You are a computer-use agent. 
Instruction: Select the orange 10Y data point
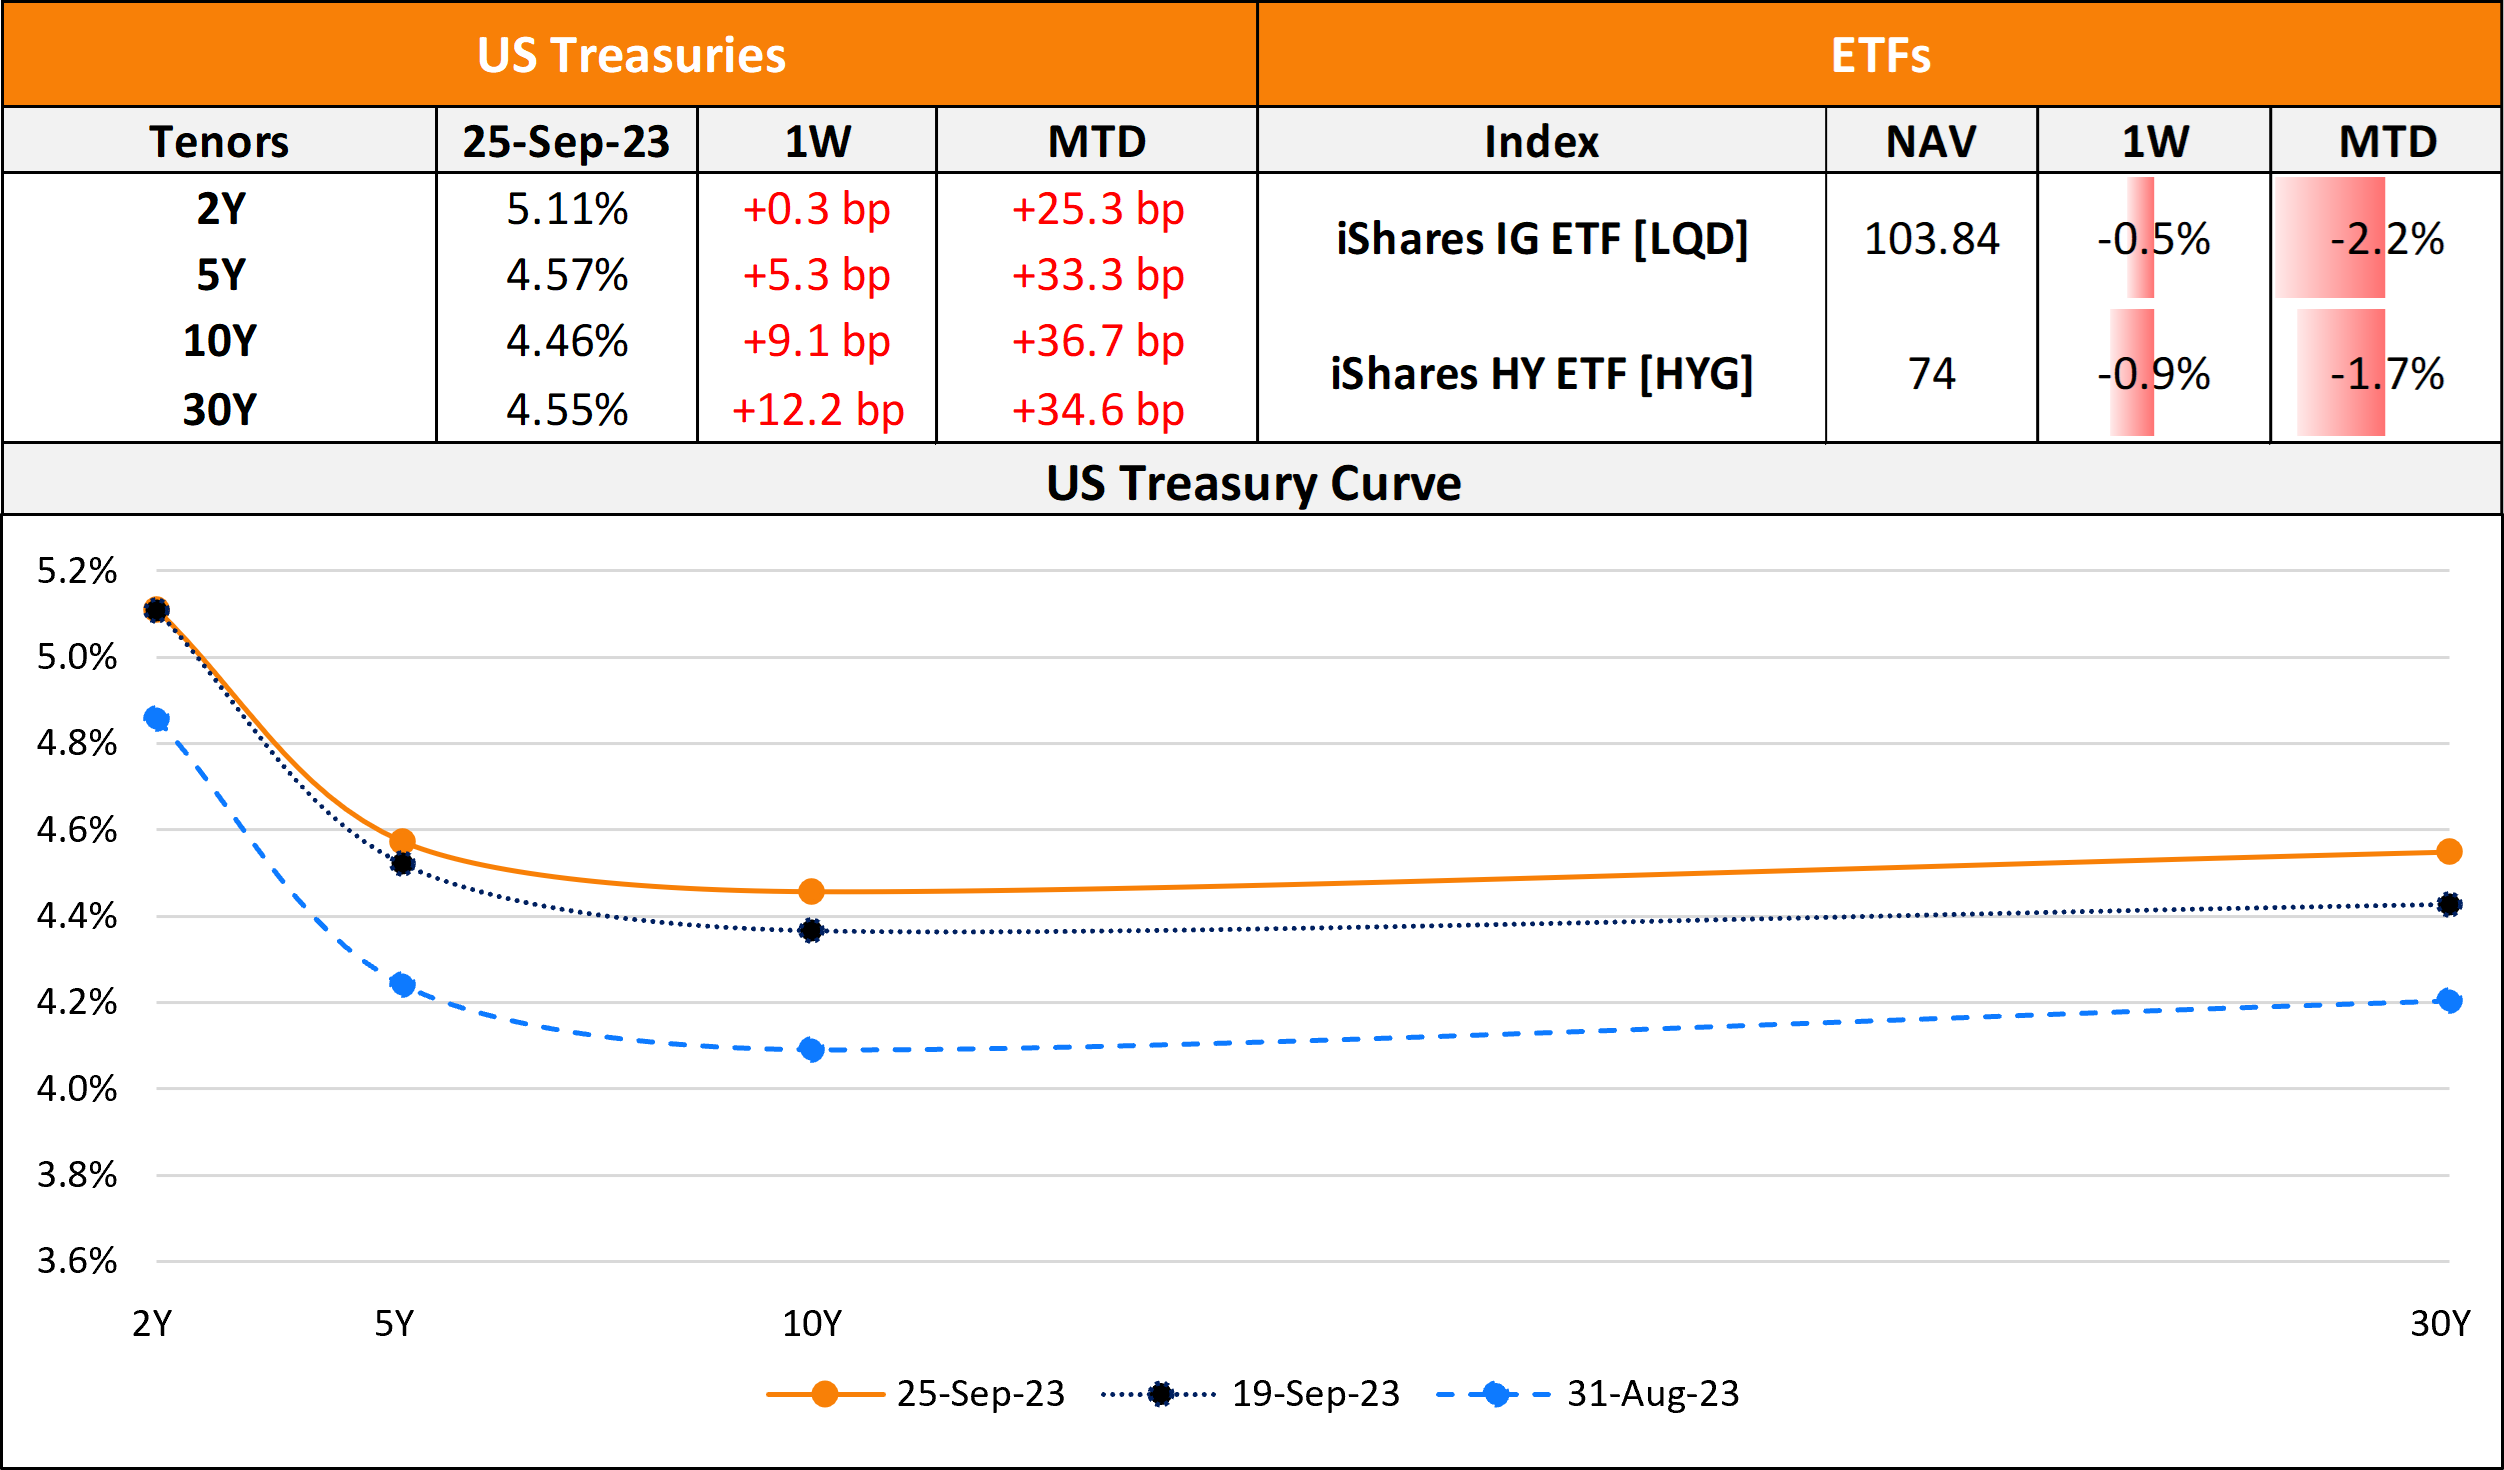pyautogui.click(x=811, y=891)
